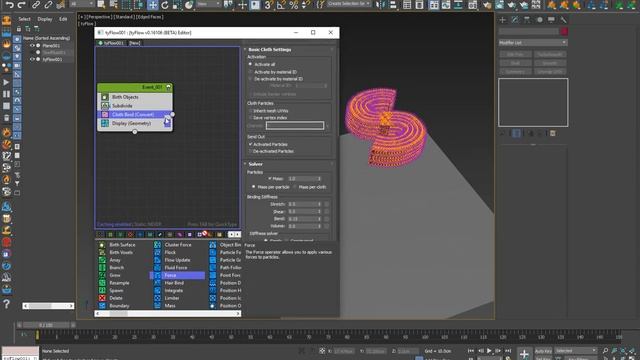This screenshot has width=640, height=360.
Task: Click the Auto Key button
Action: point(543,351)
